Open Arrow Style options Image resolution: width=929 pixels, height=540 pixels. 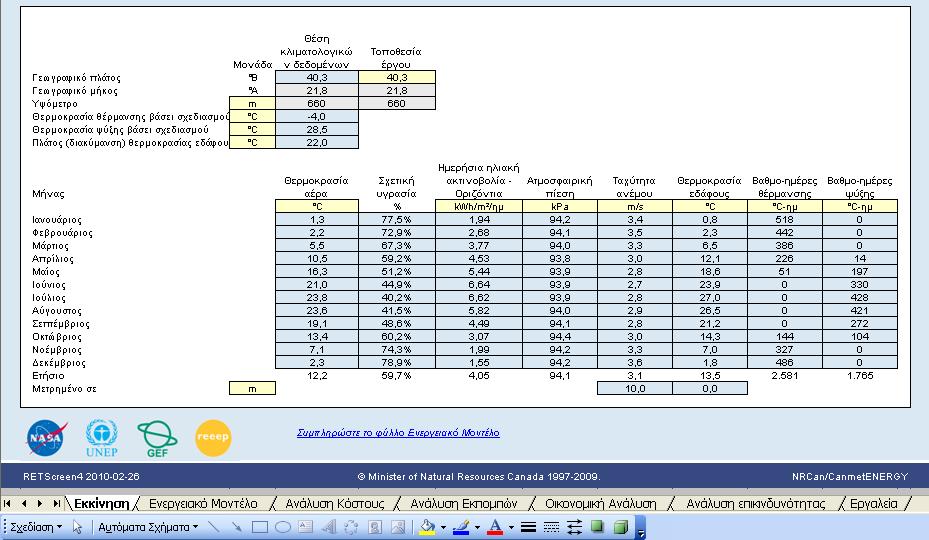574,527
